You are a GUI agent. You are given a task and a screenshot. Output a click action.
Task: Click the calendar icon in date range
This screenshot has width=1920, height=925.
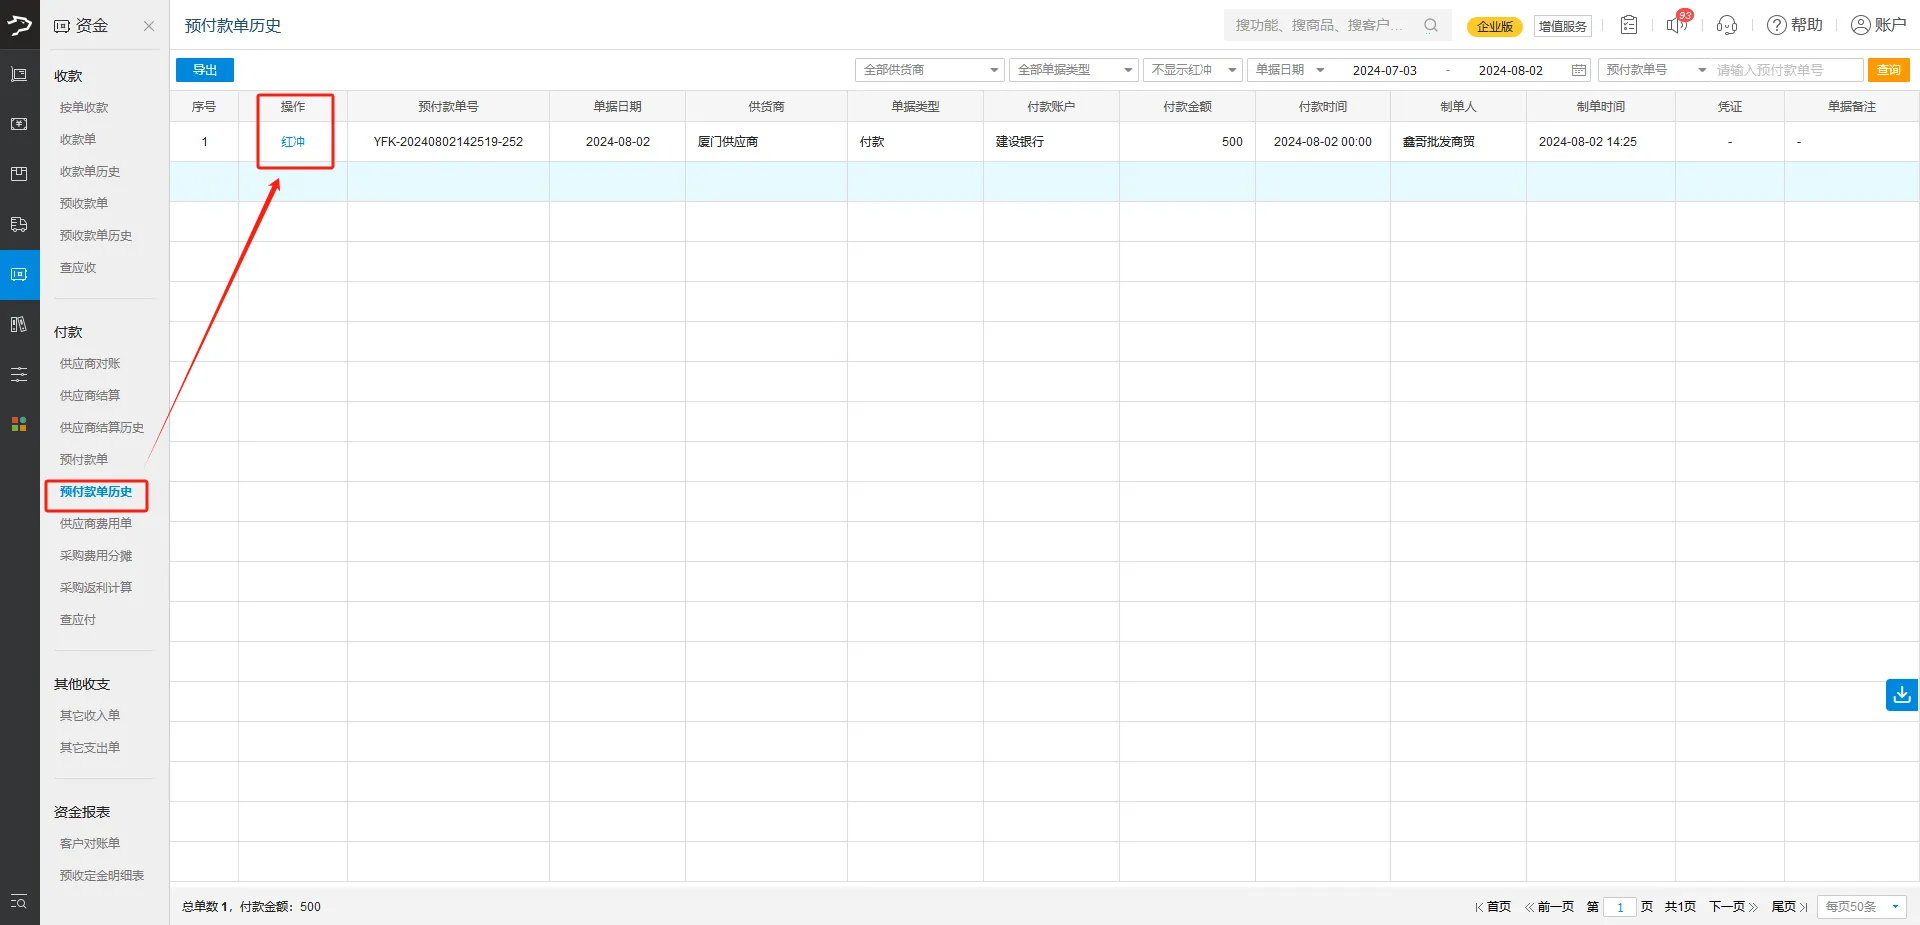(x=1579, y=70)
